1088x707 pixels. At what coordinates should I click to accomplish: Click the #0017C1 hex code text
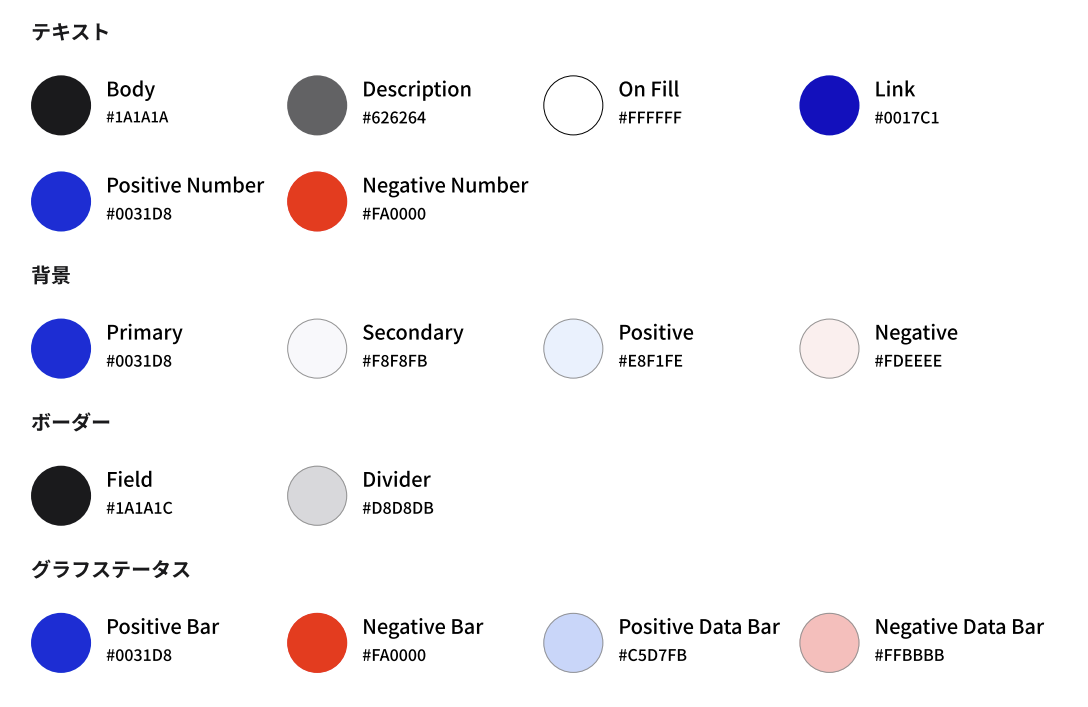click(906, 118)
